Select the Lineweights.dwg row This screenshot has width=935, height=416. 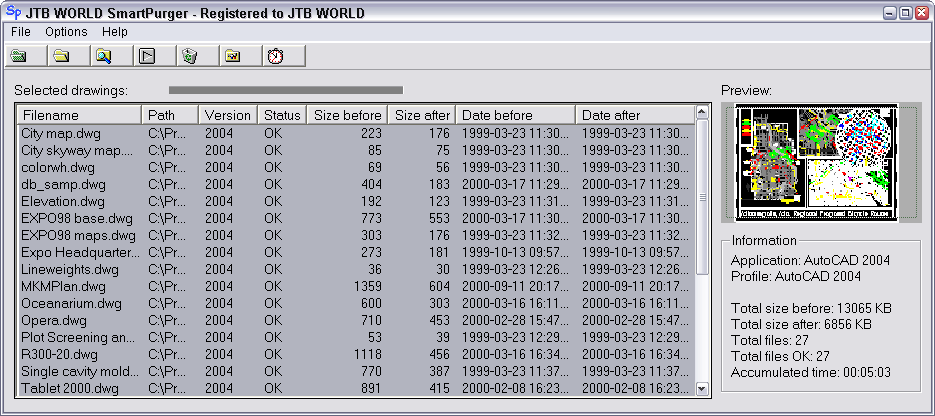(x=355, y=269)
